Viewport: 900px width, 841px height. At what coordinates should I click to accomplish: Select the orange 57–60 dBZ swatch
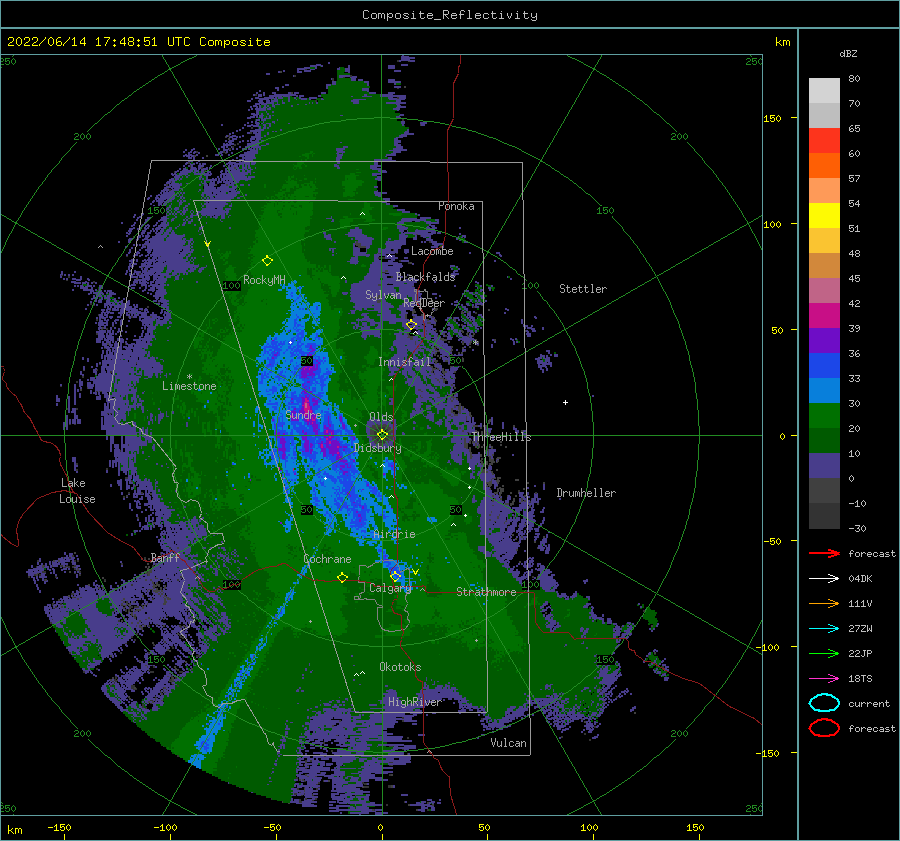click(824, 165)
